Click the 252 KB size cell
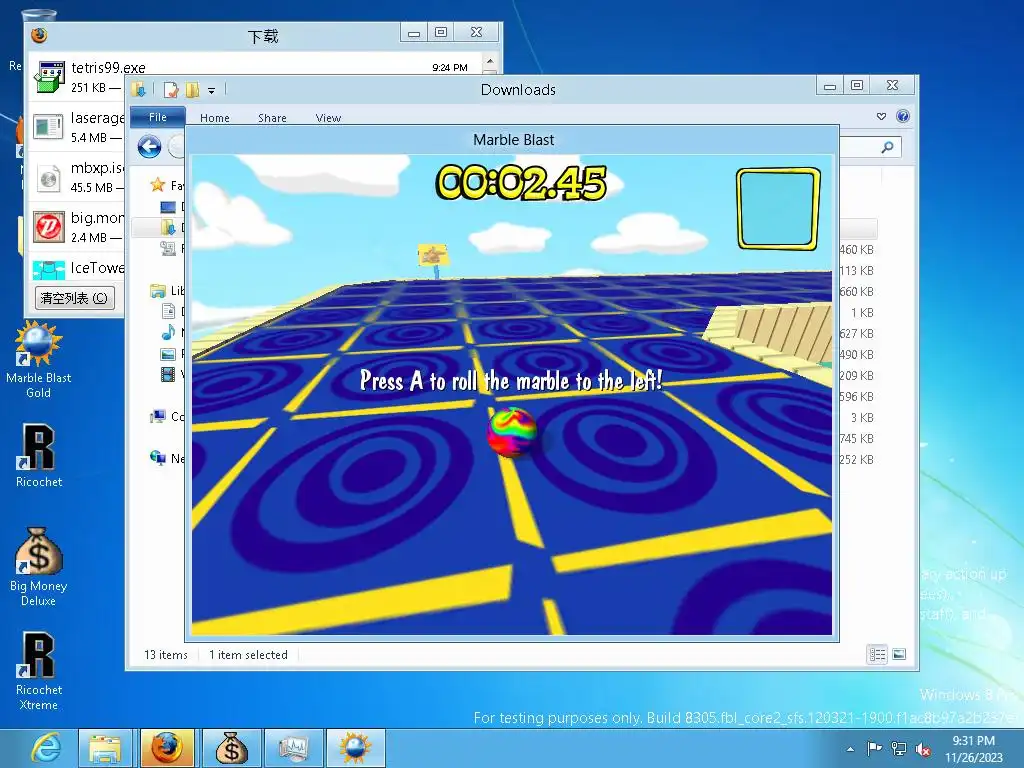This screenshot has width=1024, height=768. (856, 459)
